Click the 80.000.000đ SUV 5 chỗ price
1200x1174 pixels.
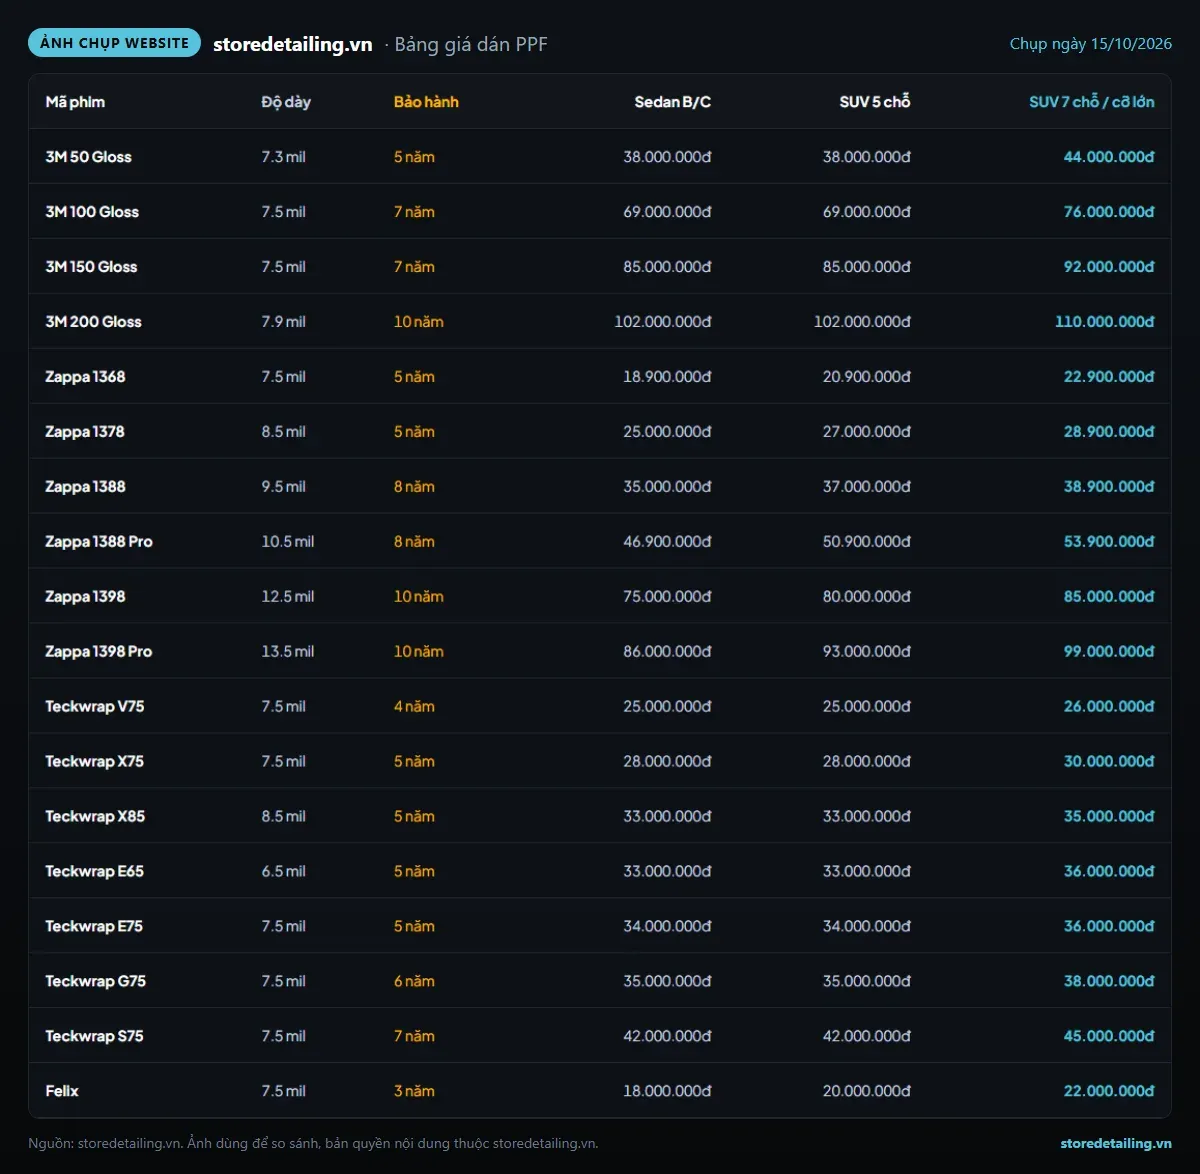(867, 597)
